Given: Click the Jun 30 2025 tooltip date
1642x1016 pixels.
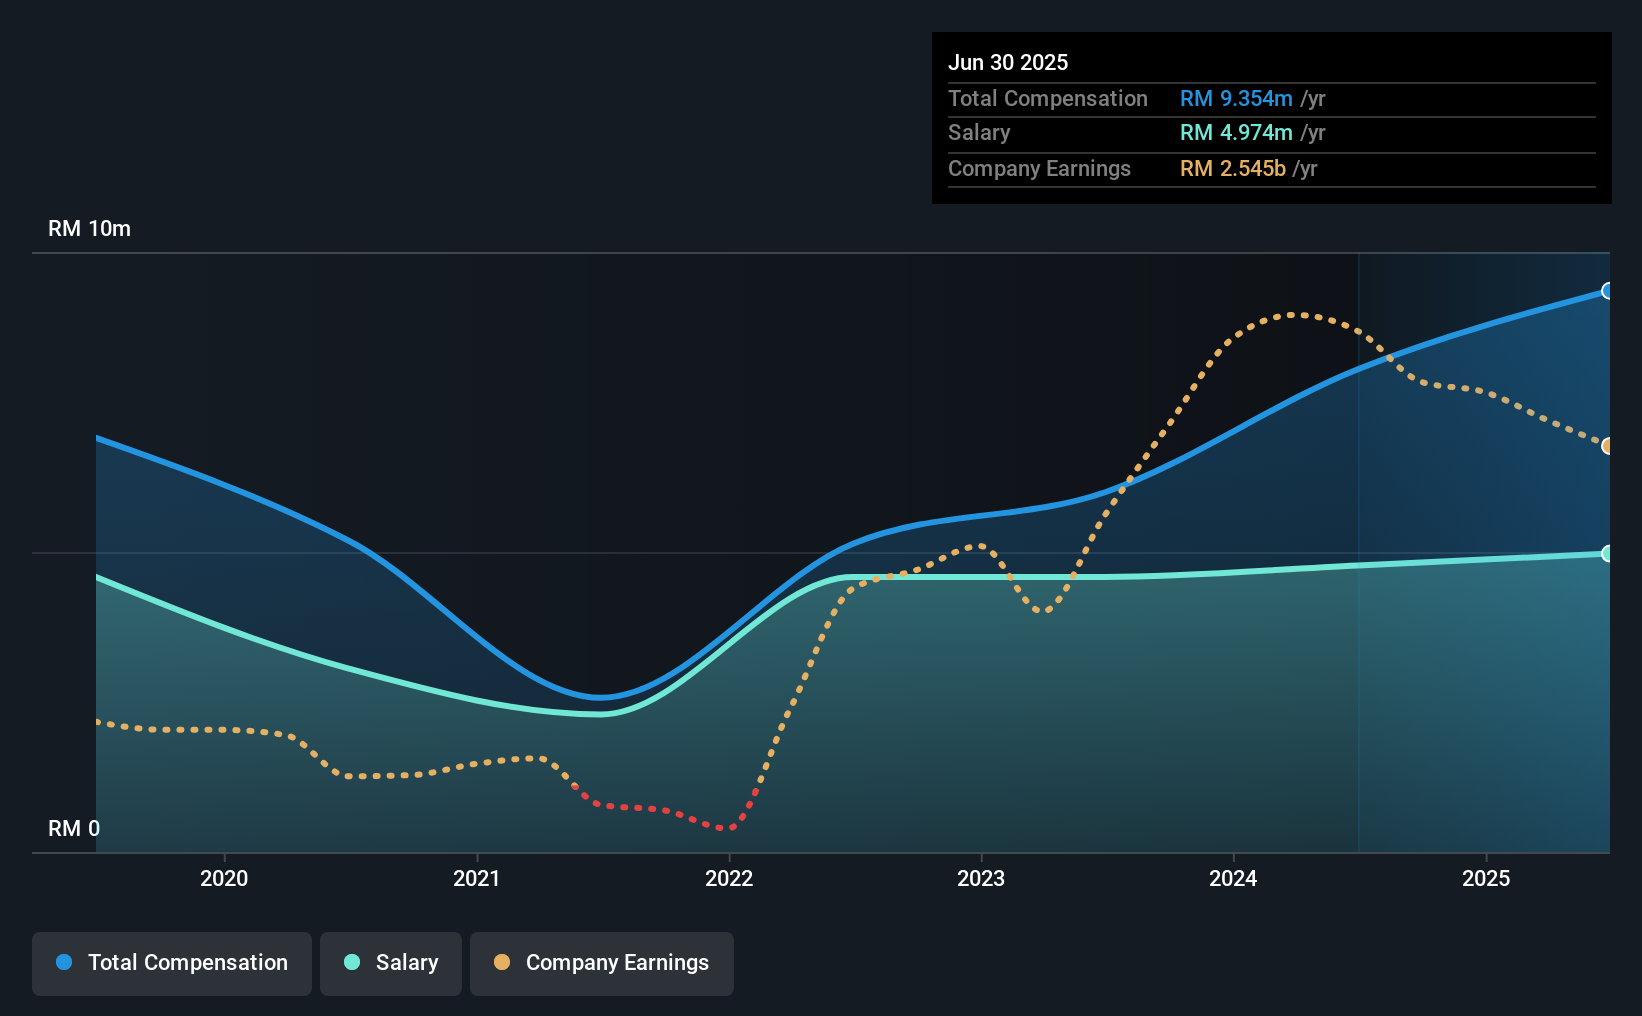Looking at the screenshot, I should (1008, 63).
